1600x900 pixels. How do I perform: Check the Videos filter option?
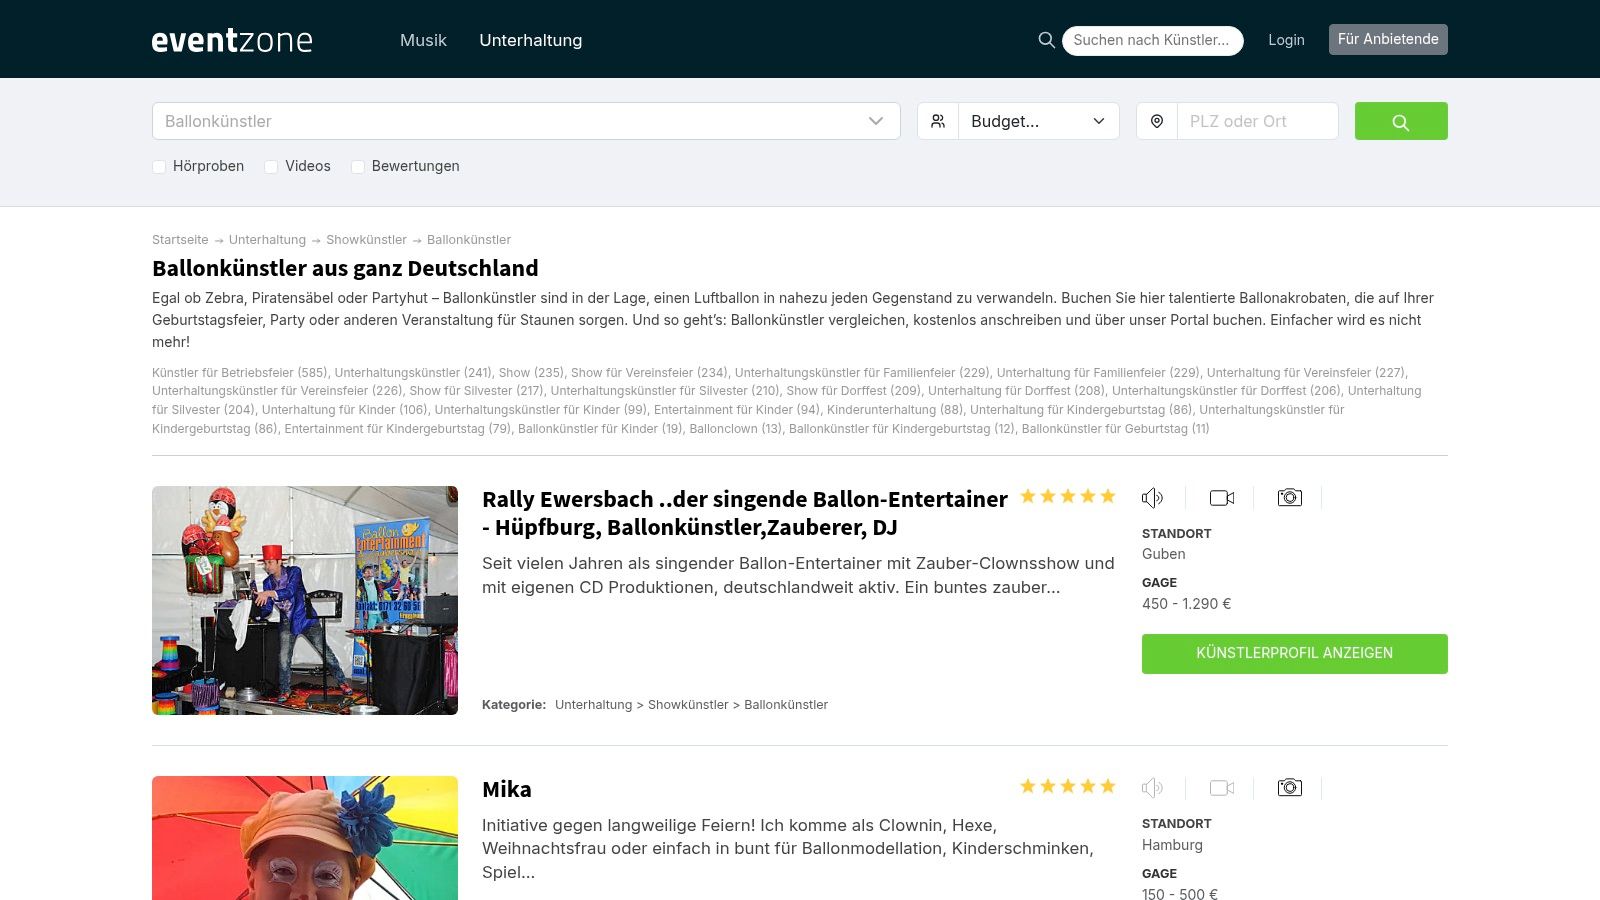(271, 167)
